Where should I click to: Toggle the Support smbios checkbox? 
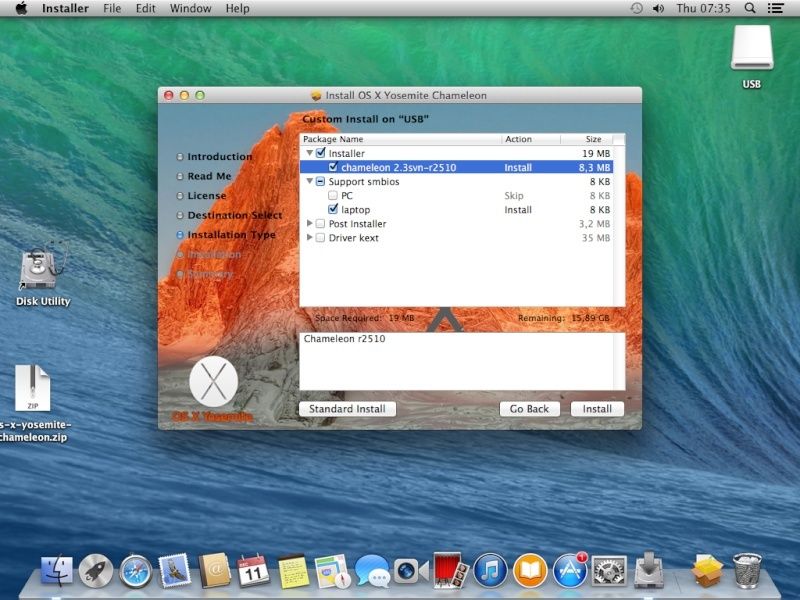coord(321,181)
